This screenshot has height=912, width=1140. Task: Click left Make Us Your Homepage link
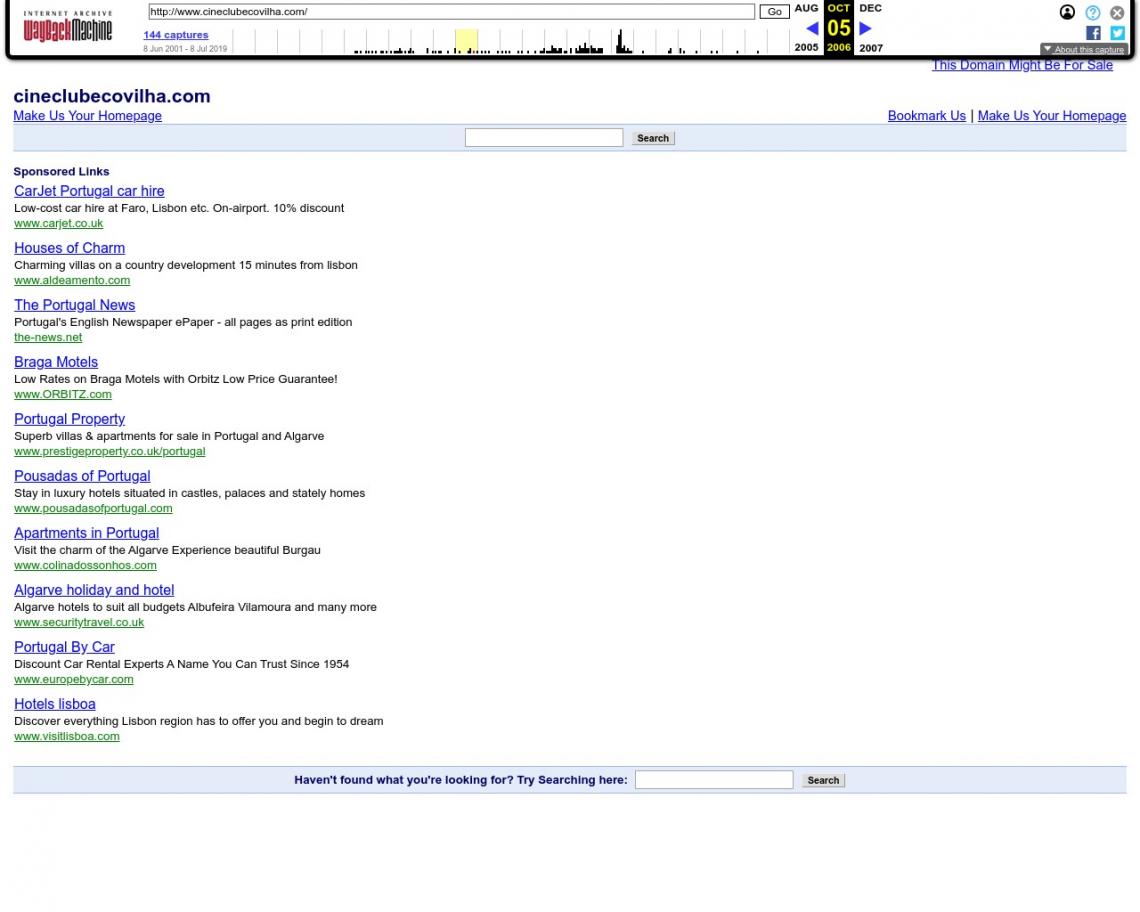tap(87, 116)
